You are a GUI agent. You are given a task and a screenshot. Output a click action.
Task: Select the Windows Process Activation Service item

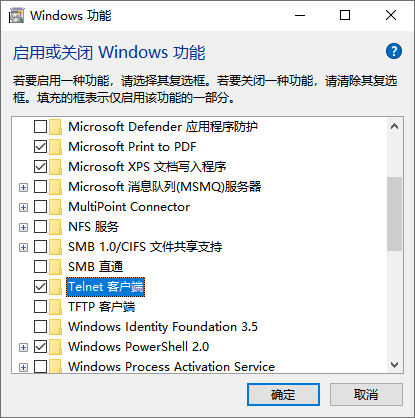click(171, 366)
